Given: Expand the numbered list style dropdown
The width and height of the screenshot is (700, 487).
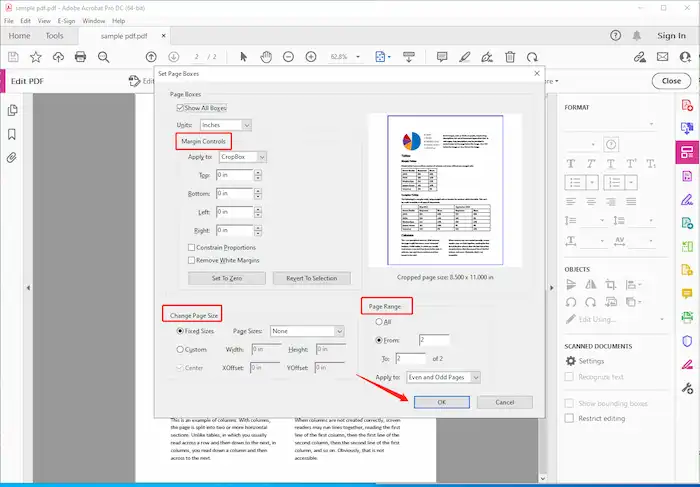Looking at the screenshot, I should (x=631, y=183).
